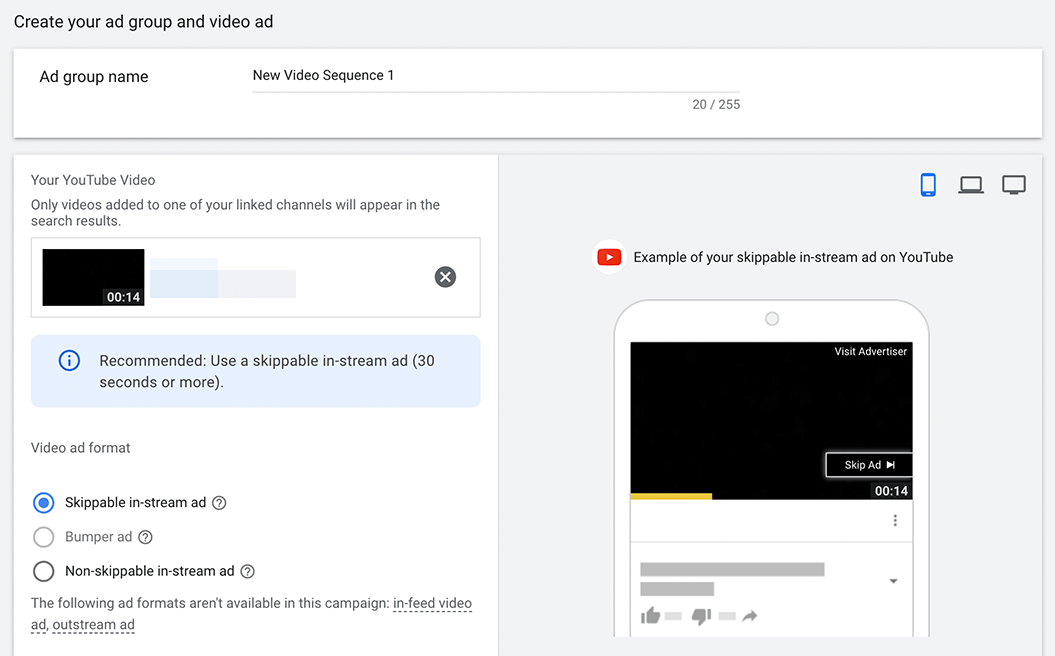1055x656 pixels.
Task: Switch preview to TV screen view
Action: coord(1013,184)
